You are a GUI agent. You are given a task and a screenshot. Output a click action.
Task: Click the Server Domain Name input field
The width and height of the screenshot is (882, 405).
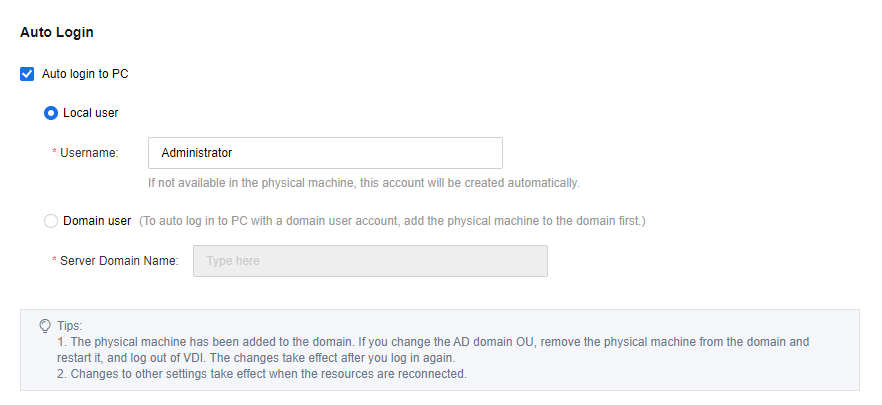[370, 261]
